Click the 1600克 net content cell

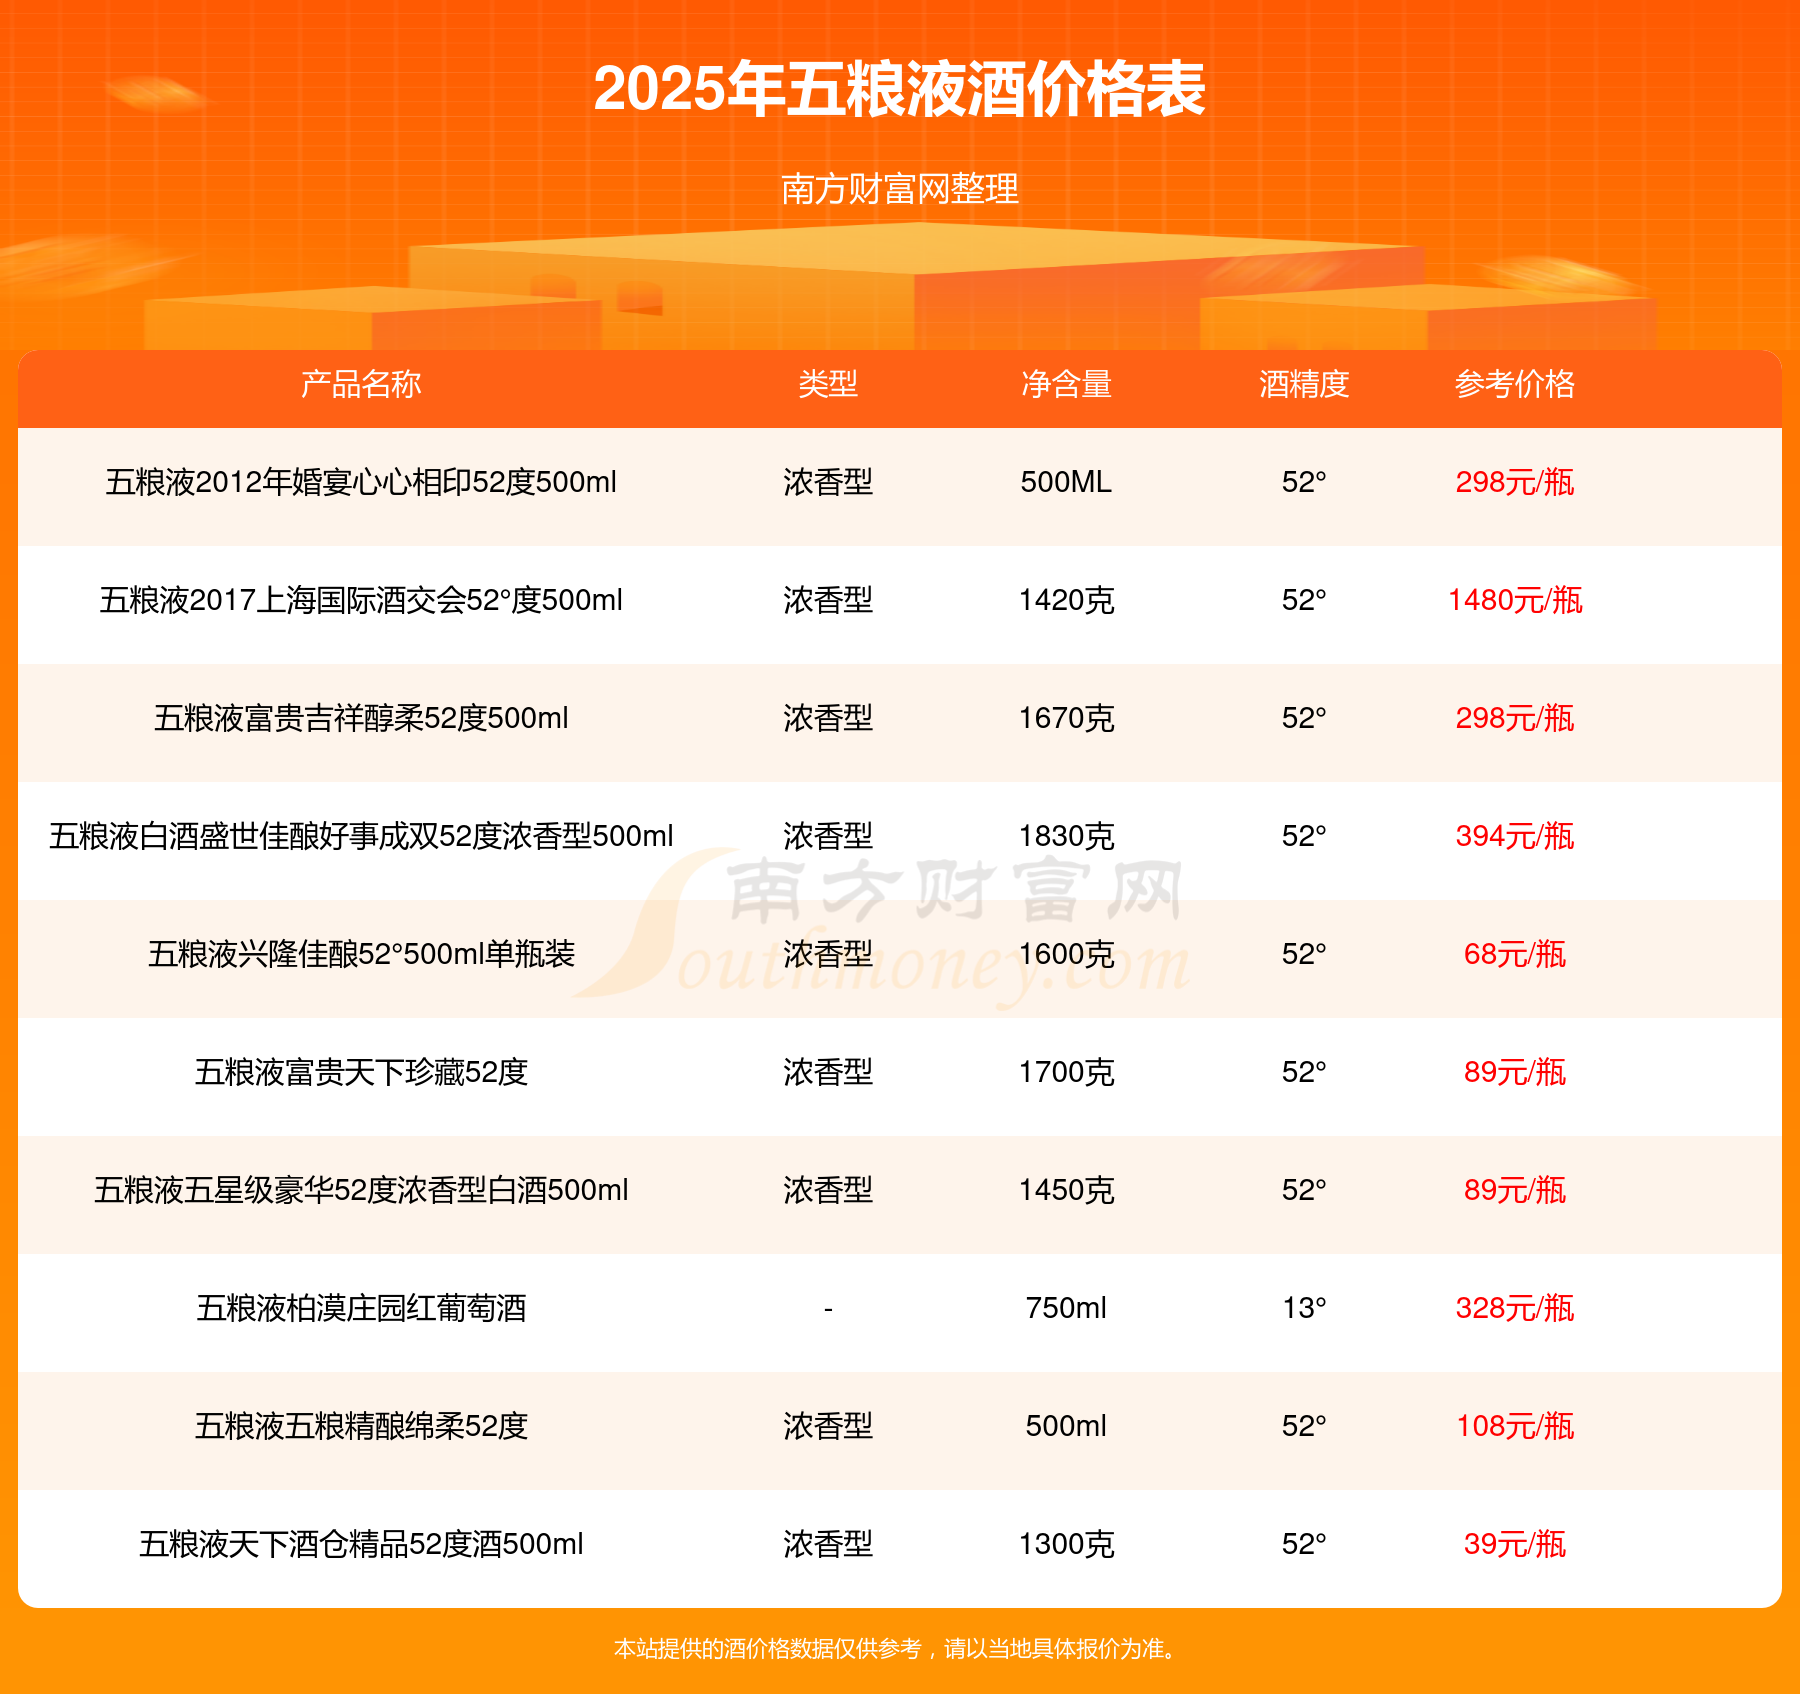[1066, 954]
